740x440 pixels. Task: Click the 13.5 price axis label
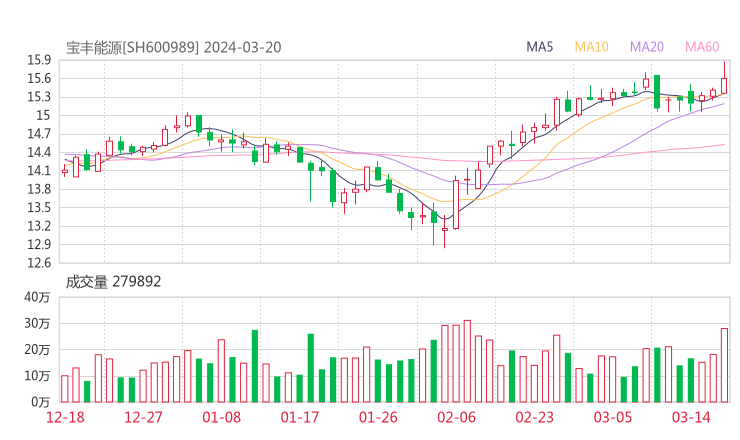coord(39,208)
